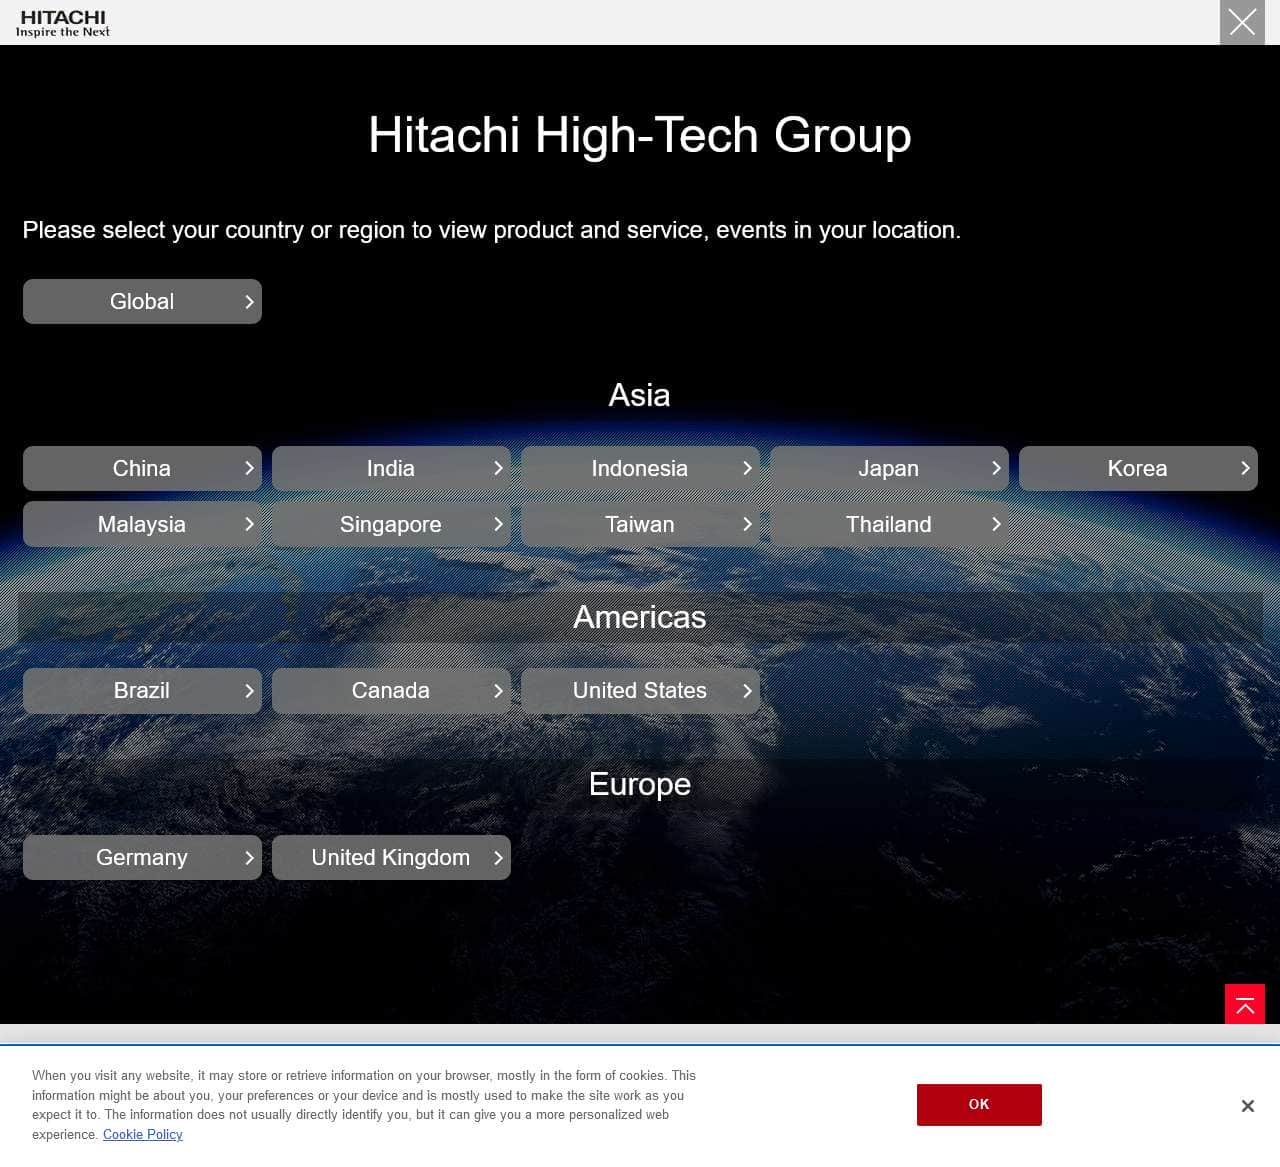
Task: Choose Malaysia from the country list
Action: point(142,524)
